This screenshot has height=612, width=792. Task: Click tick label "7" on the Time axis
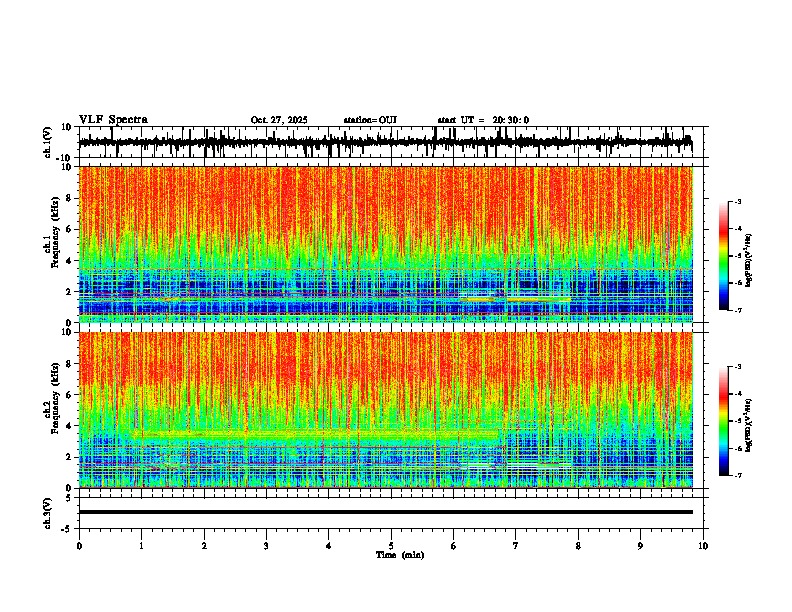click(516, 546)
